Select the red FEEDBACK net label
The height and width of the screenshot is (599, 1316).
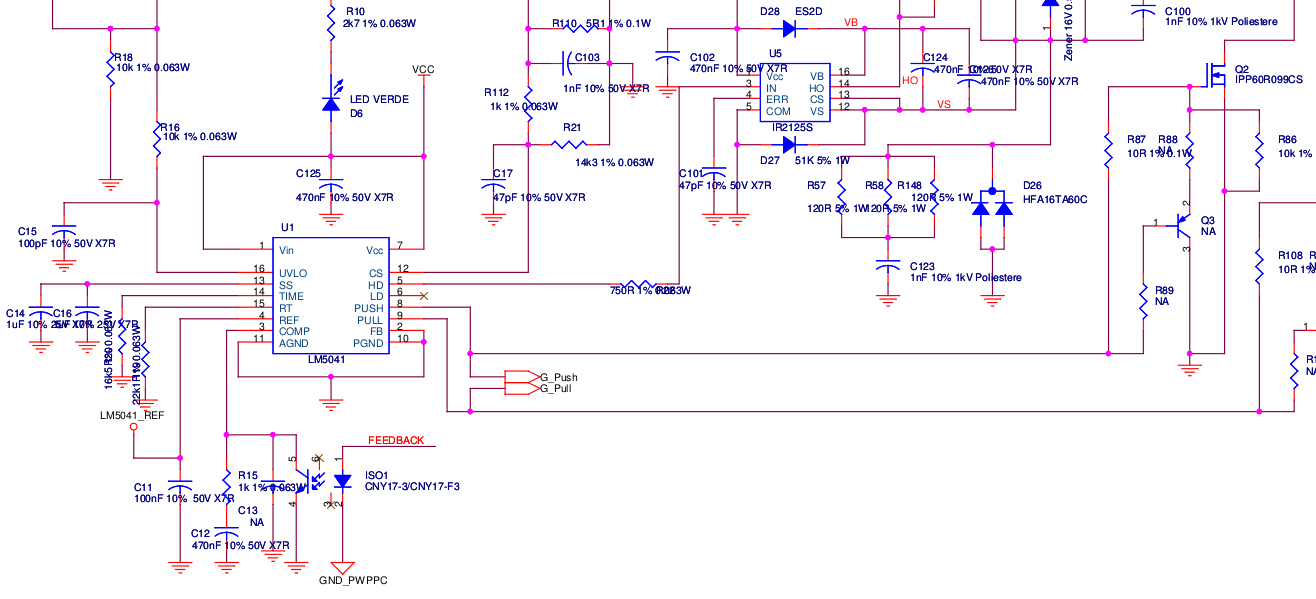pyautogui.click(x=396, y=440)
